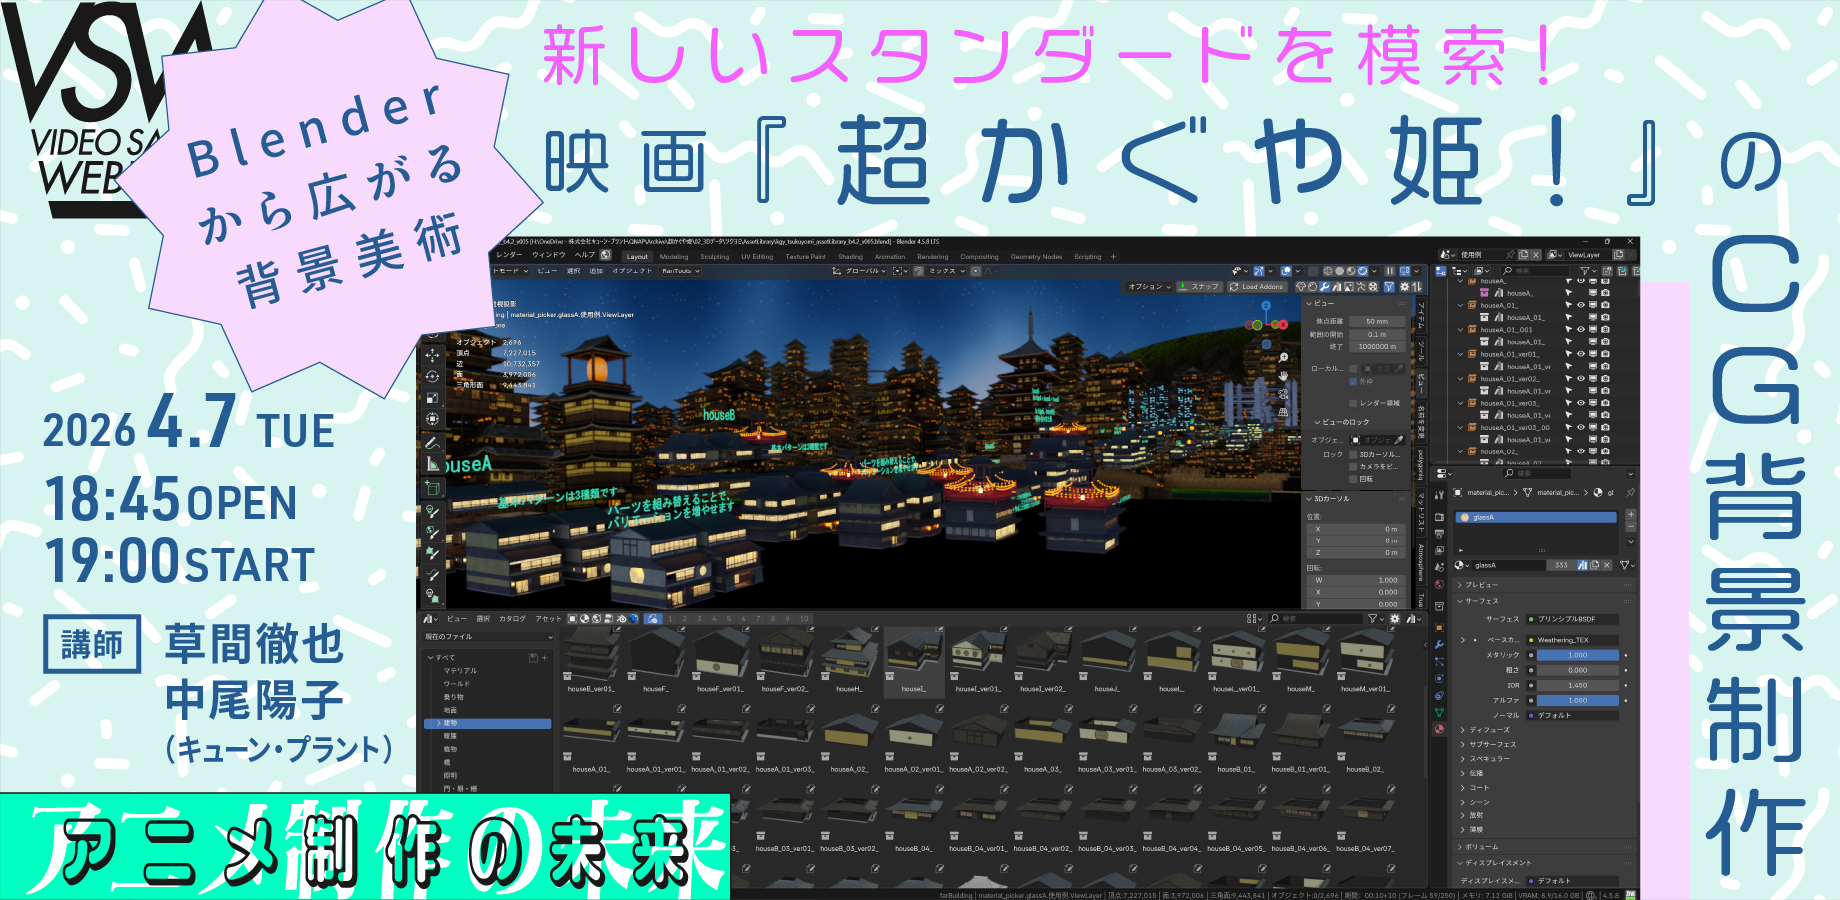Click the World properties icon
Image resolution: width=1840 pixels, height=900 pixels.
1437,585
